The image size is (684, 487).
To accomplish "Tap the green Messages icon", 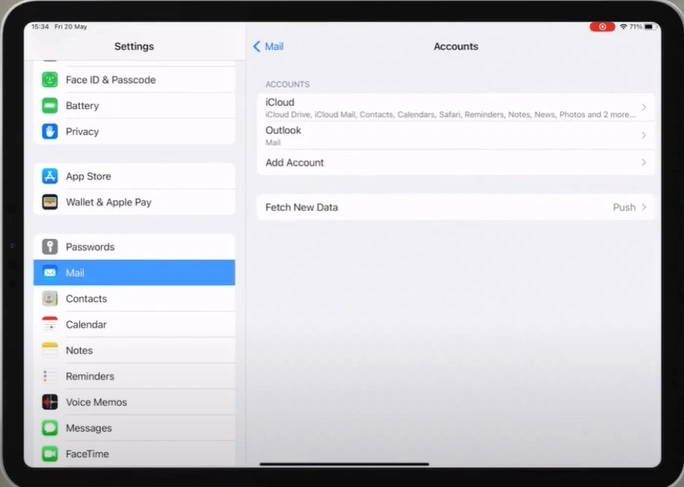I will pos(50,428).
